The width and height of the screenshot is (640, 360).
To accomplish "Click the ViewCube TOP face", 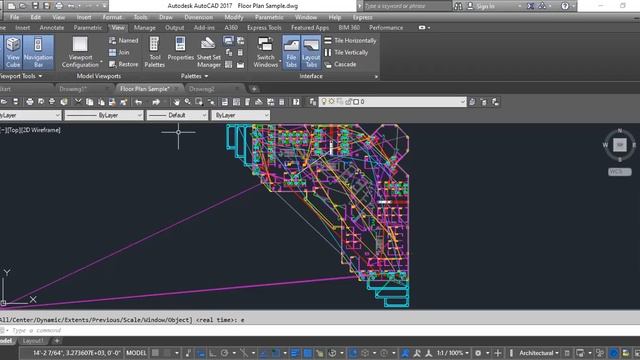I will pos(620,144).
